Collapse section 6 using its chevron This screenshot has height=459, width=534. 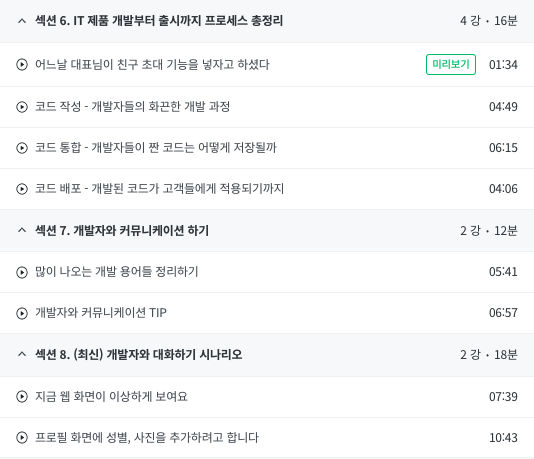(22, 21)
